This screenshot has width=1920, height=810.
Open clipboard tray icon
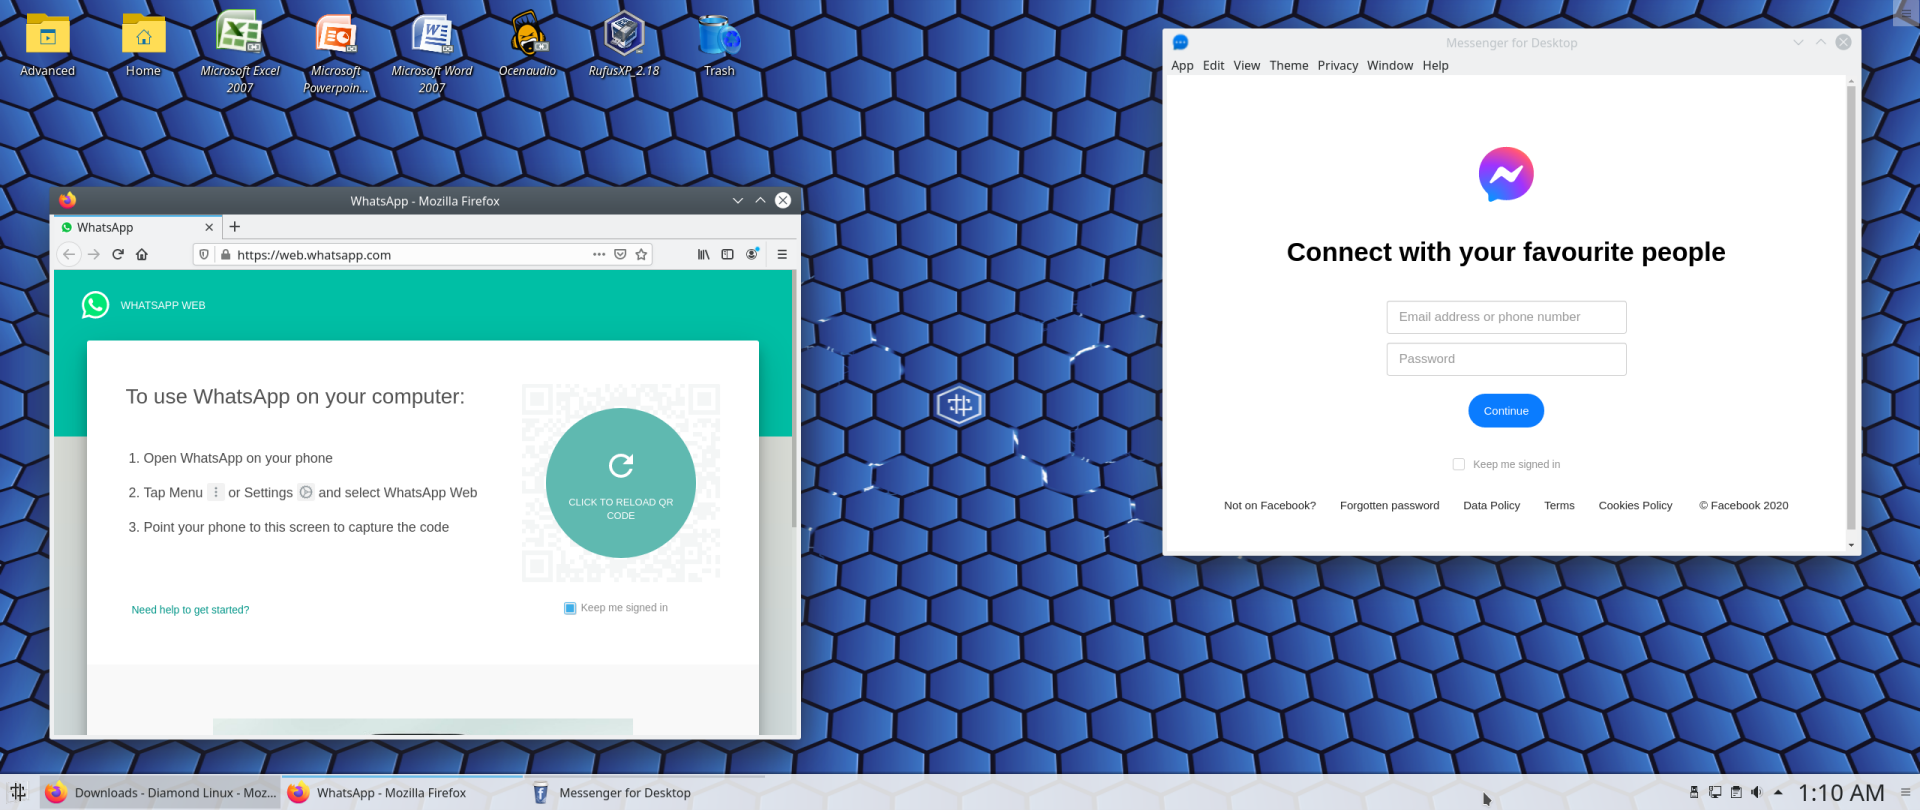(x=1736, y=792)
